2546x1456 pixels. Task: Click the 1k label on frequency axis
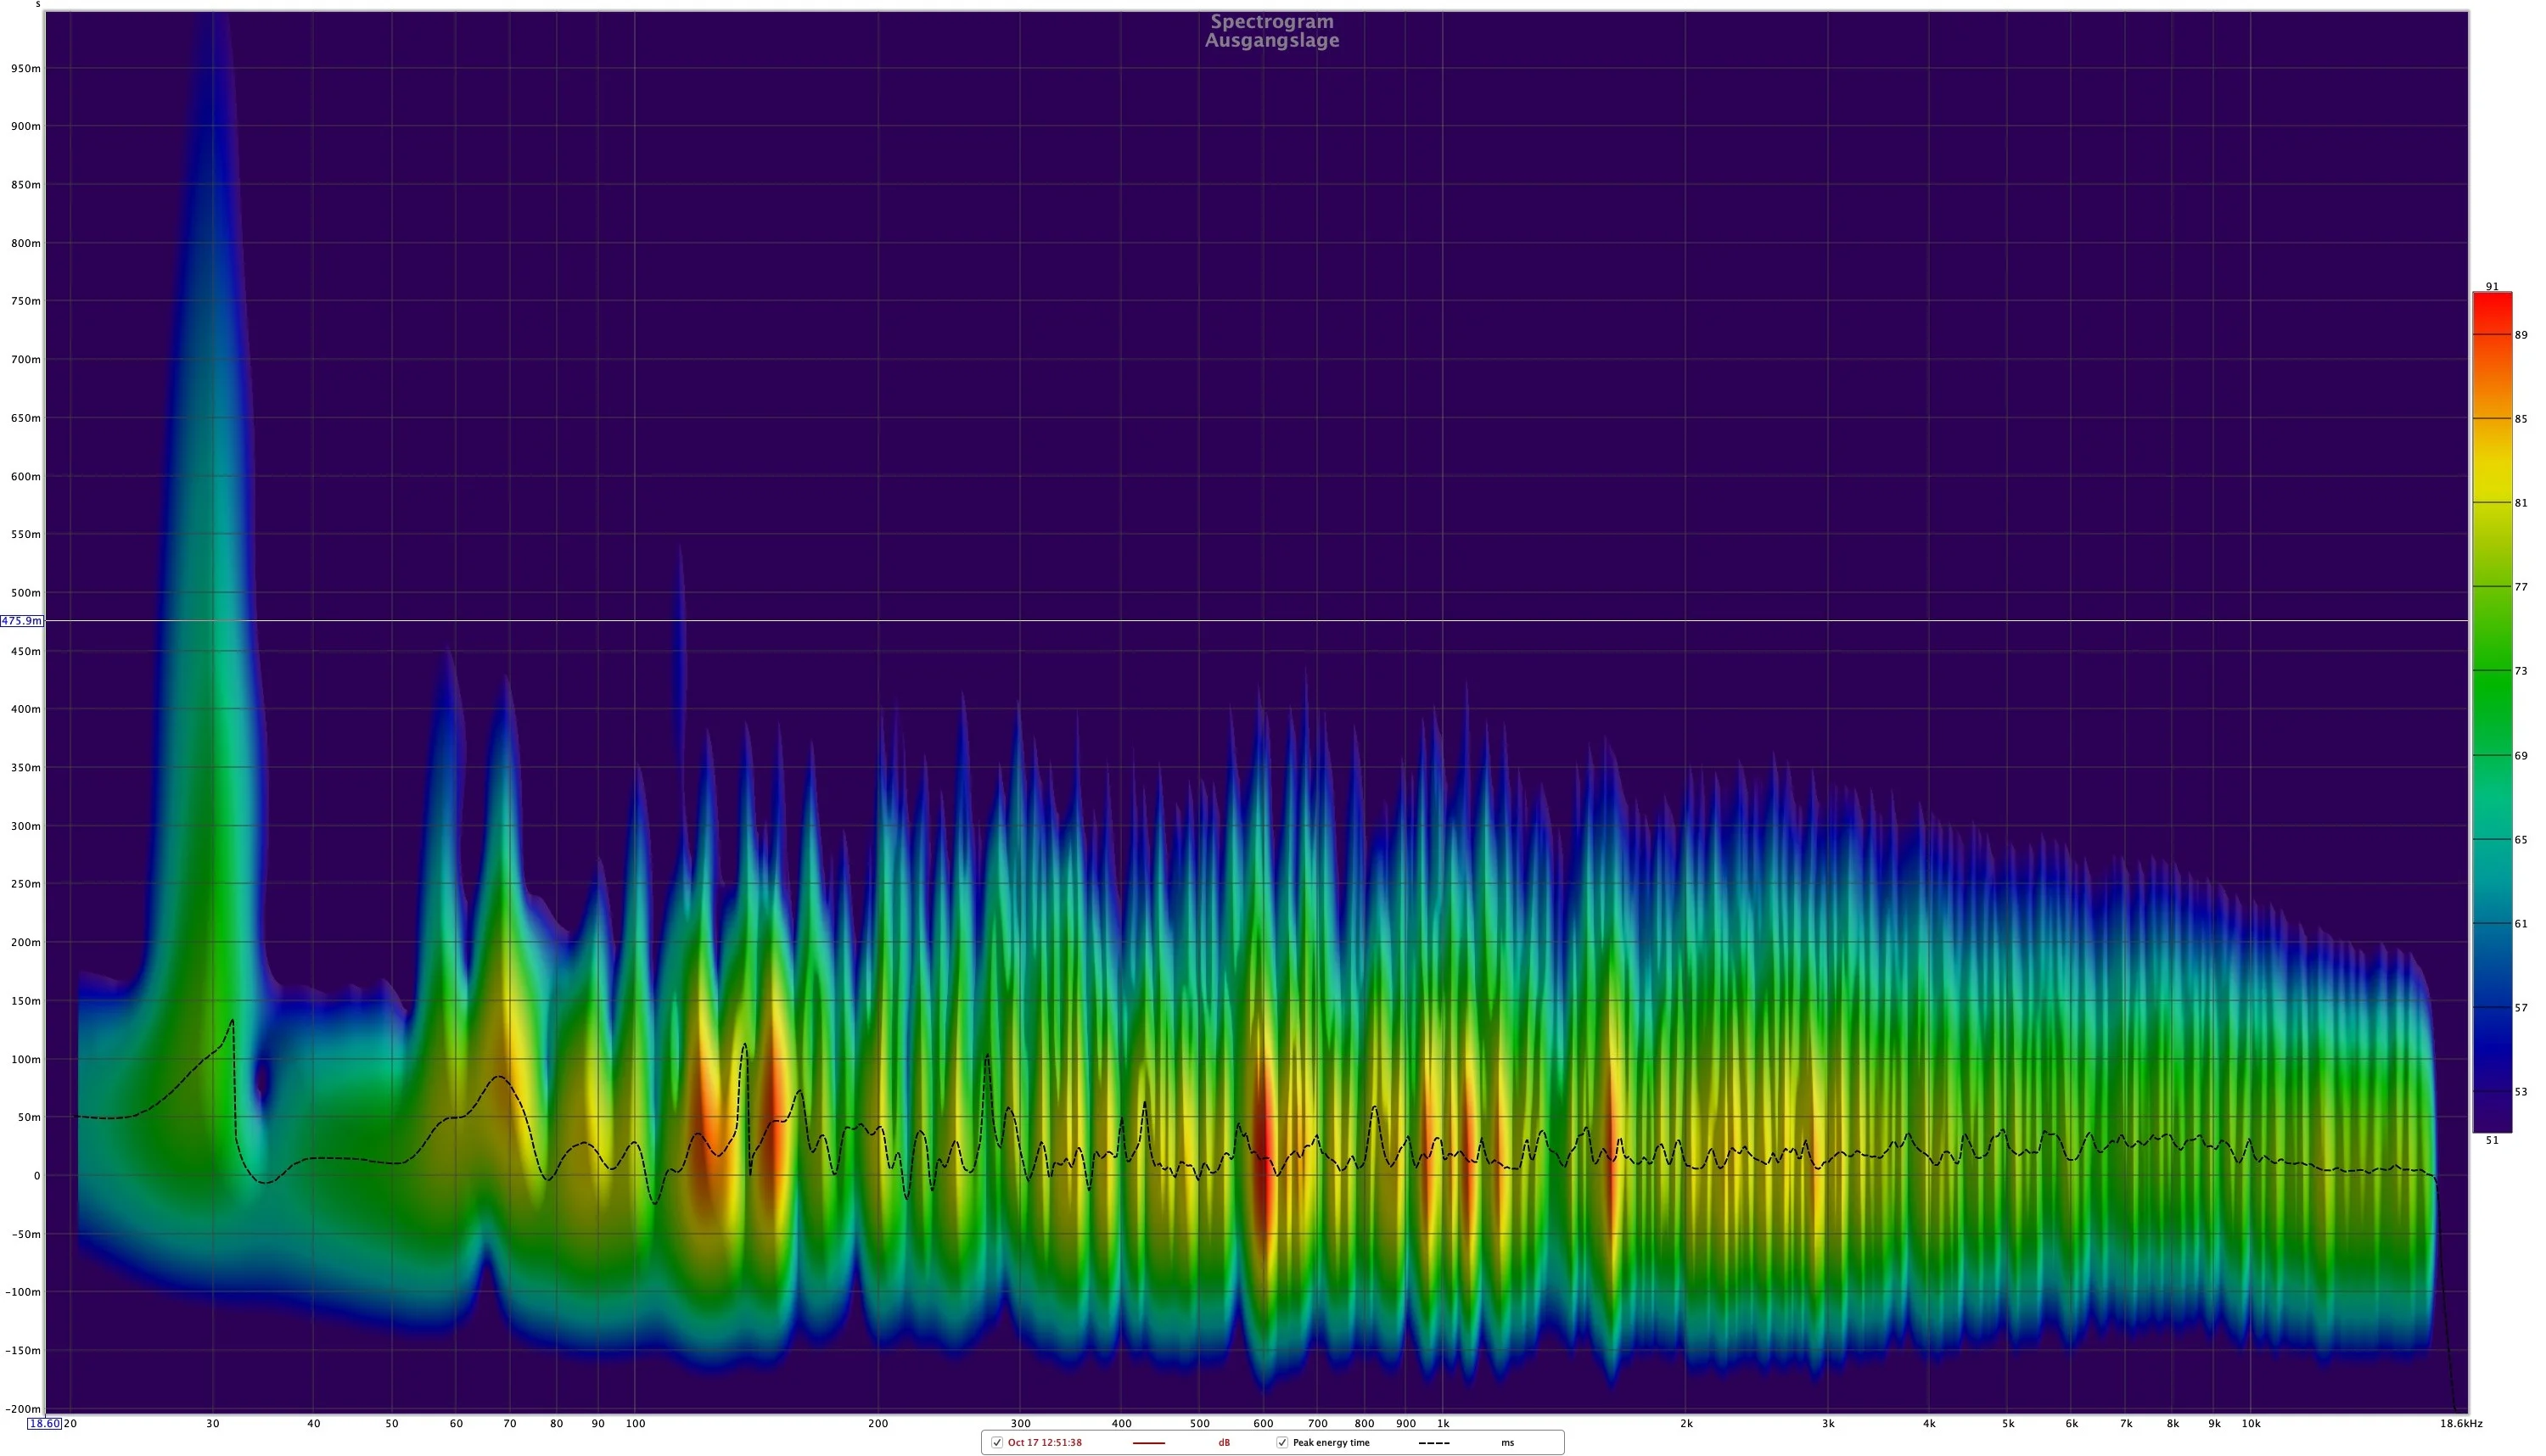point(1443,1423)
